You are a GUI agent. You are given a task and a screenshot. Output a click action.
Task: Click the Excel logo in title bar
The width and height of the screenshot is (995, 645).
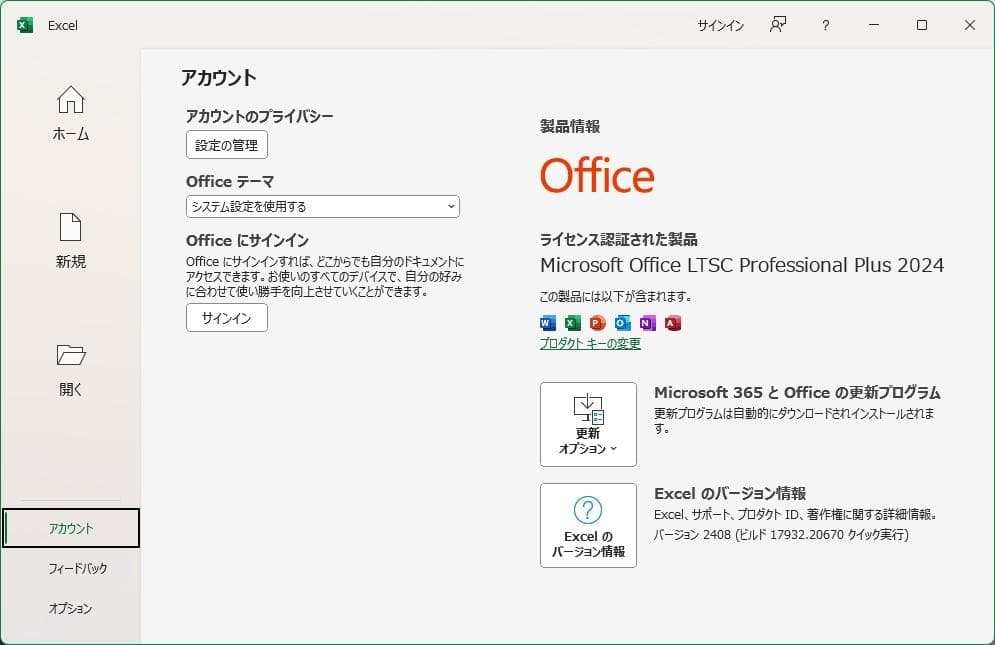coord(25,25)
